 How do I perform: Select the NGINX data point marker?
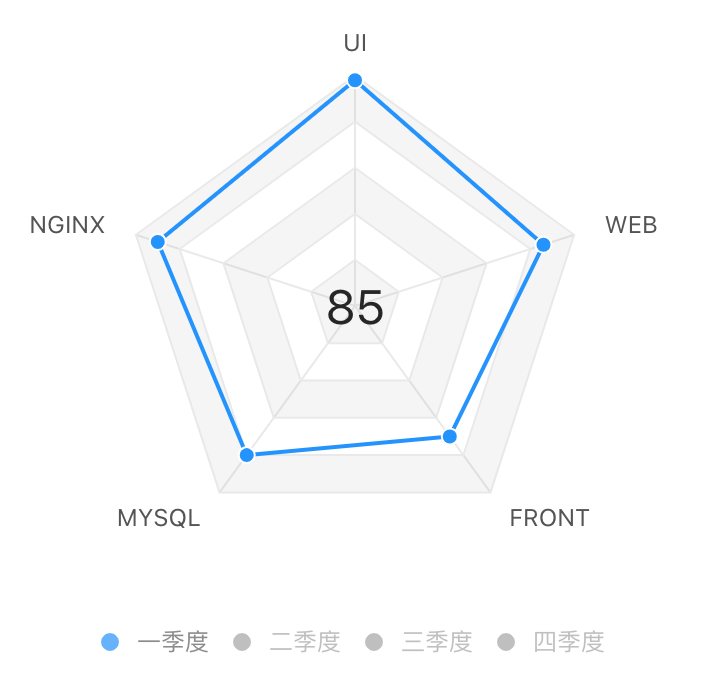pos(158,242)
